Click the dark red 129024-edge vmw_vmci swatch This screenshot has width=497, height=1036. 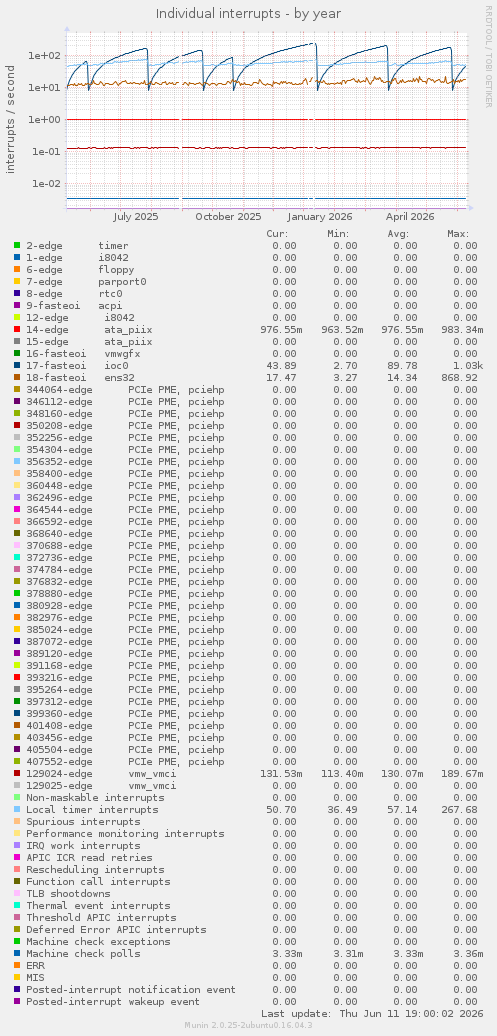pos(17,773)
